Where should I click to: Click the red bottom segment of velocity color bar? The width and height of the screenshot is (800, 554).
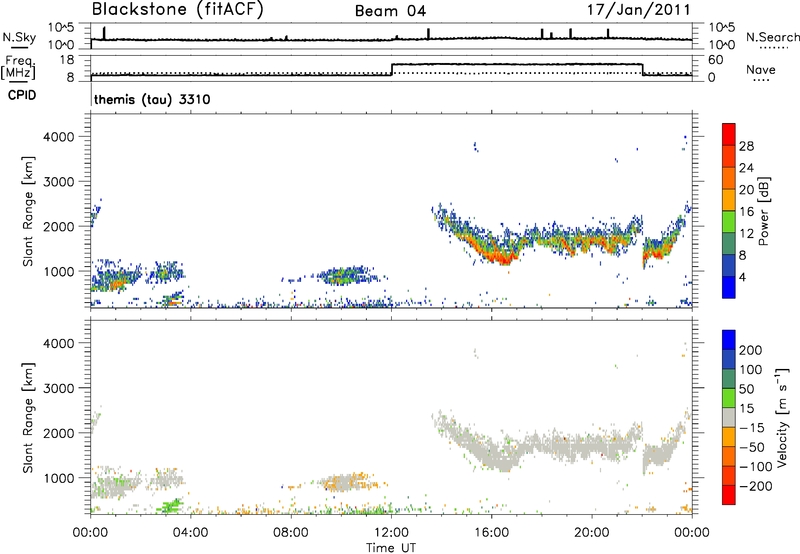[x=729, y=495]
